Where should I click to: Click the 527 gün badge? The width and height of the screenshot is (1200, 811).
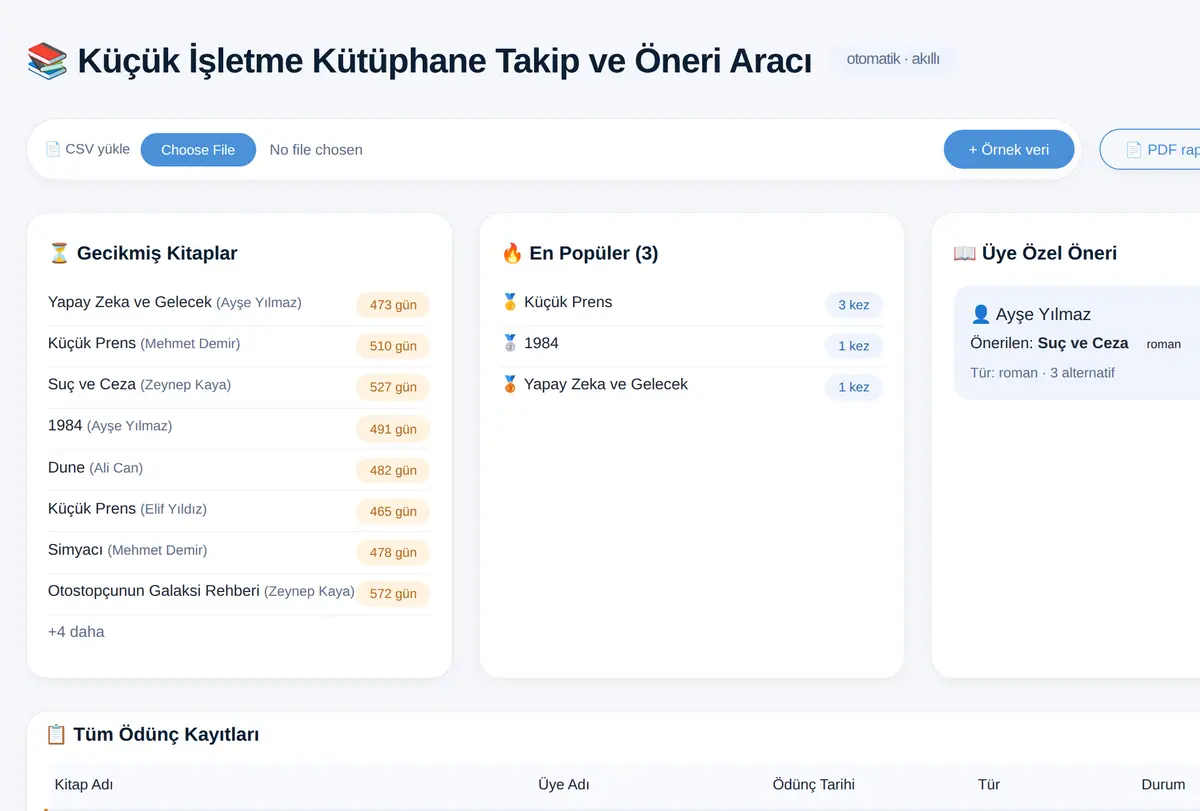pyautogui.click(x=393, y=387)
